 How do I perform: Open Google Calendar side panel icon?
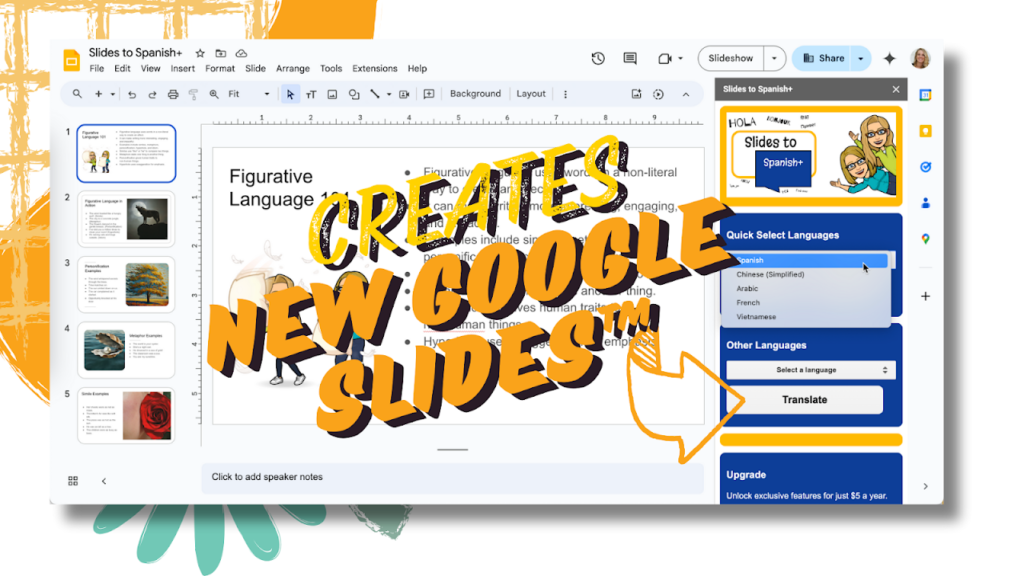coord(925,95)
